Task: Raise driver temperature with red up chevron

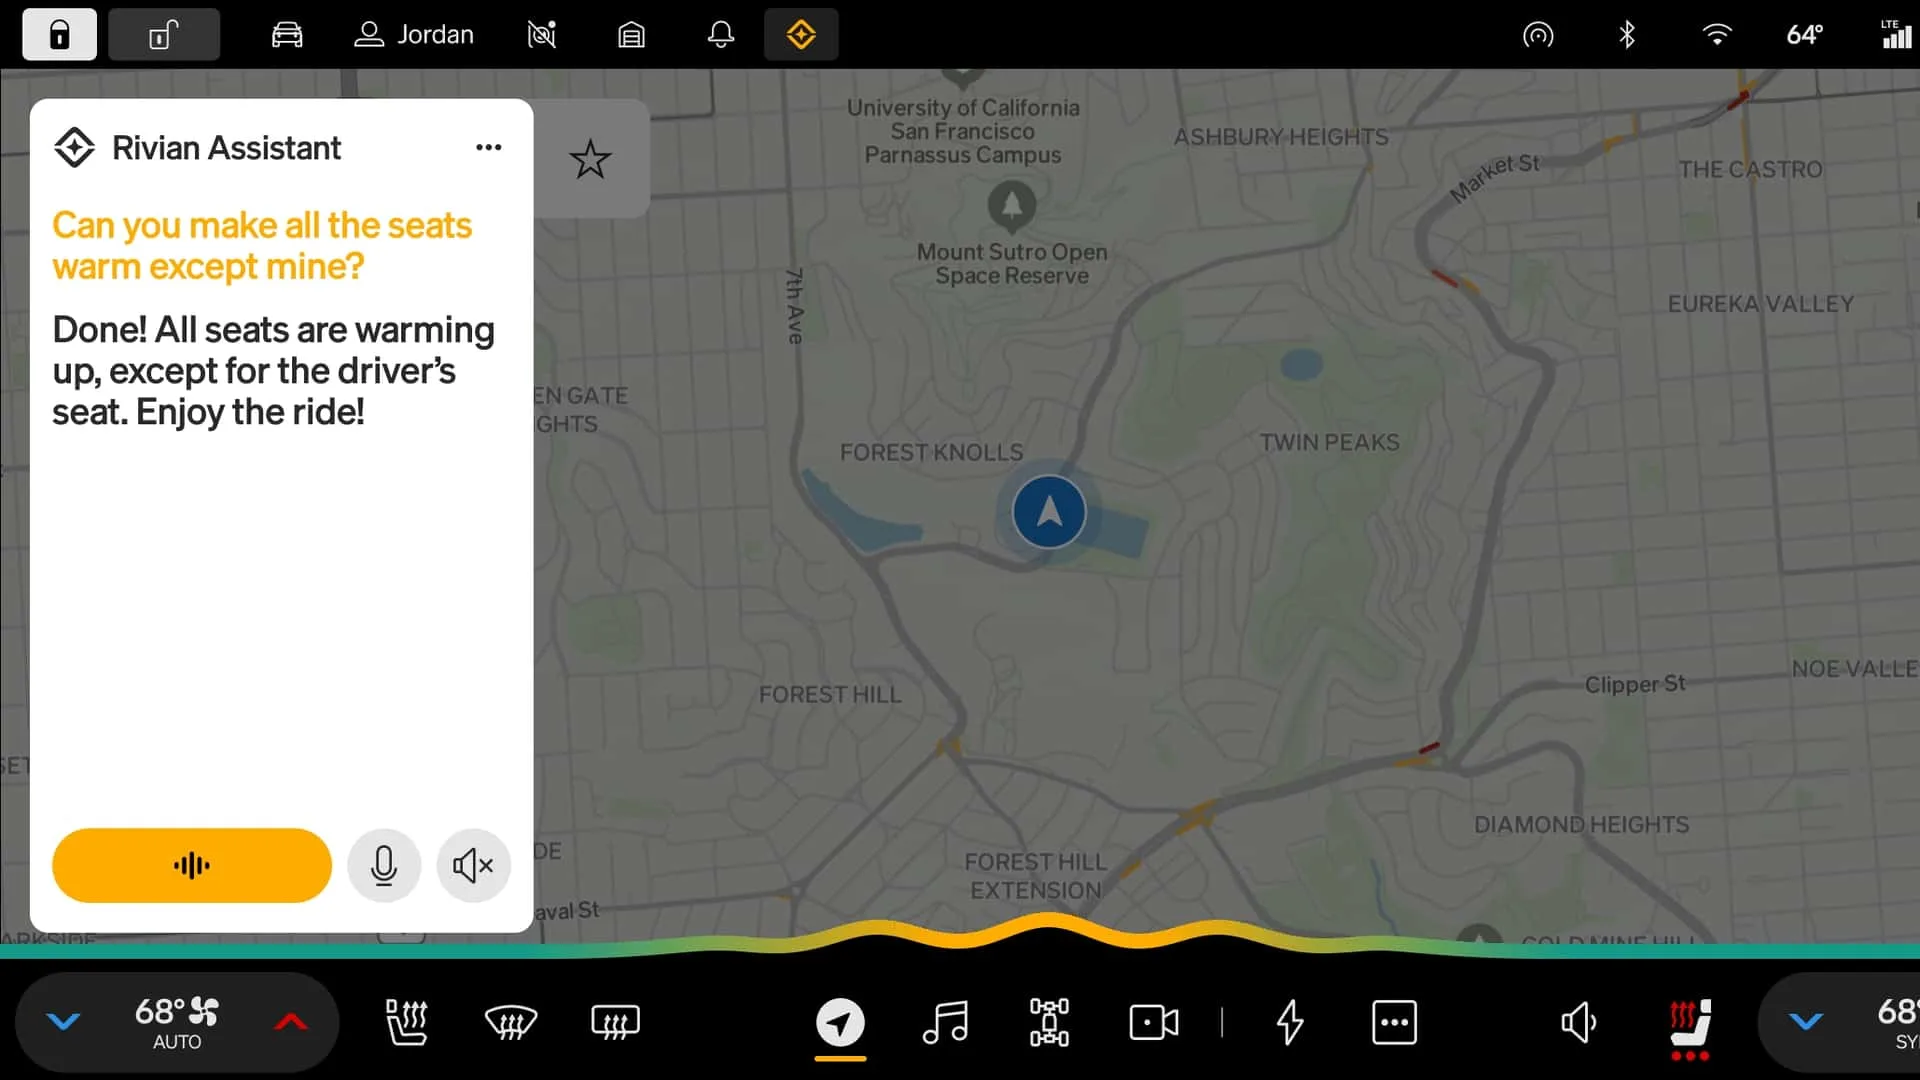Action: pyautogui.click(x=291, y=1022)
